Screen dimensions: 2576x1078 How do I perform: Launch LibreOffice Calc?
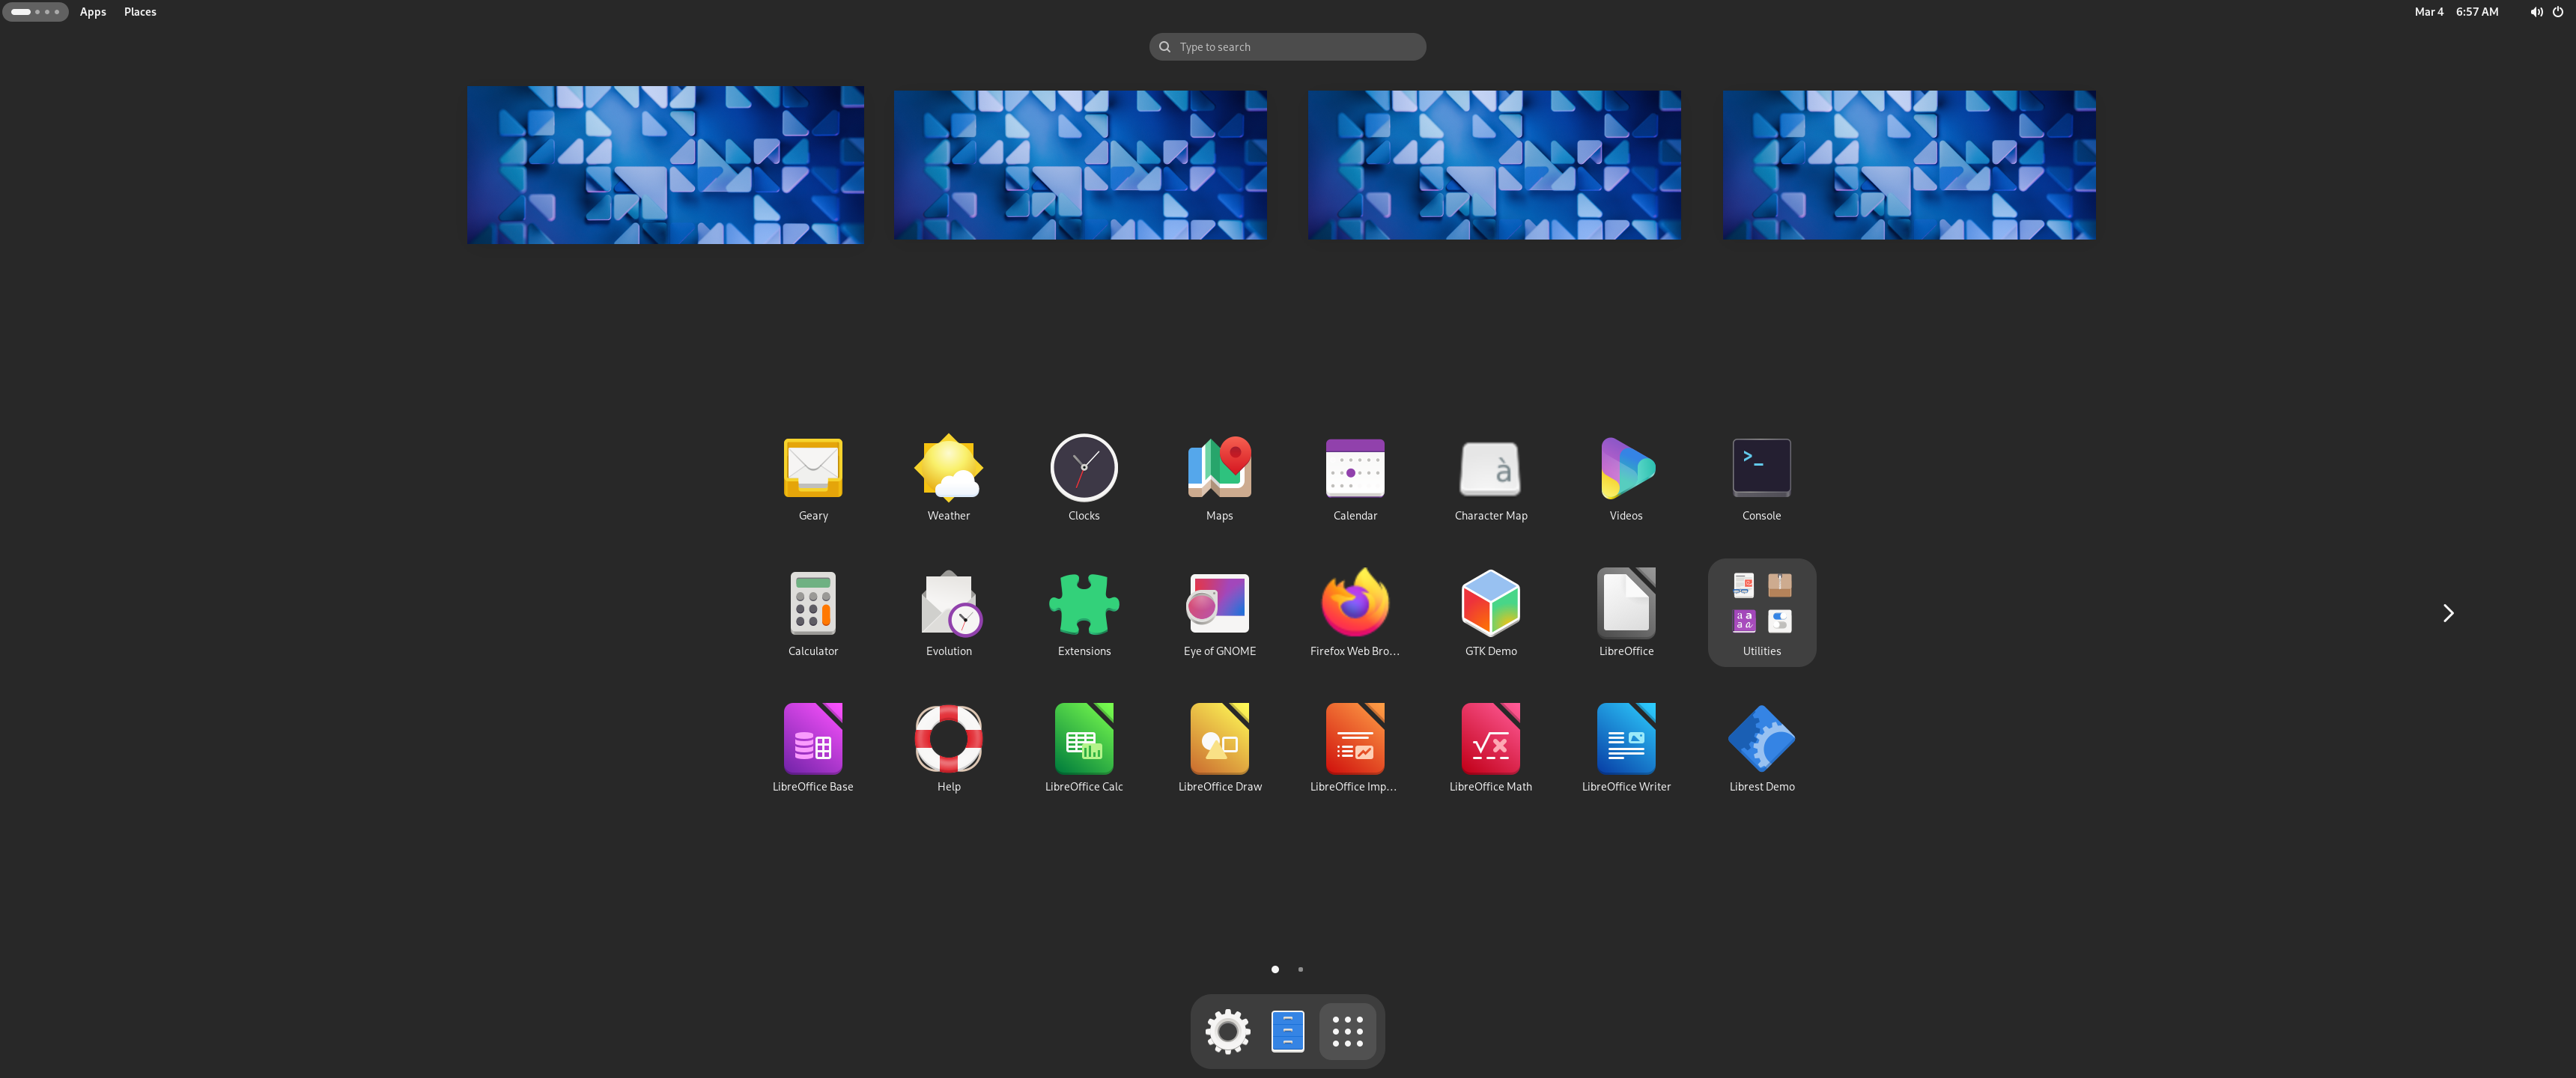pyautogui.click(x=1083, y=740)
